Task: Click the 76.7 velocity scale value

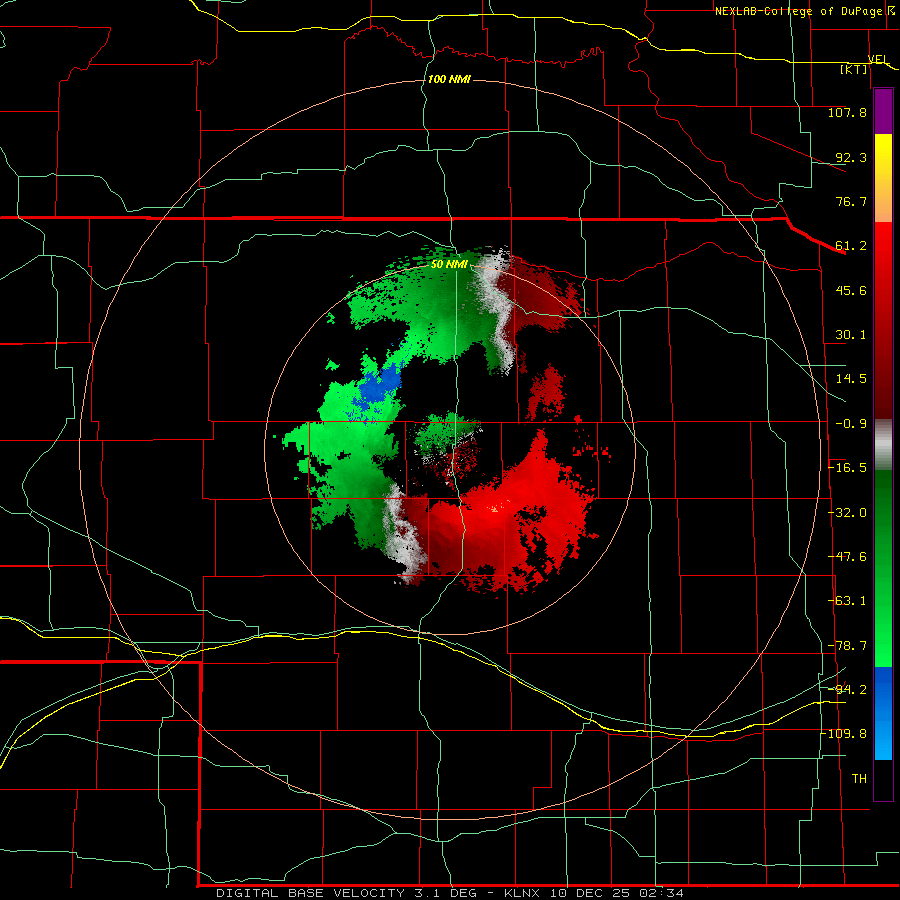Action: [851, 201]
